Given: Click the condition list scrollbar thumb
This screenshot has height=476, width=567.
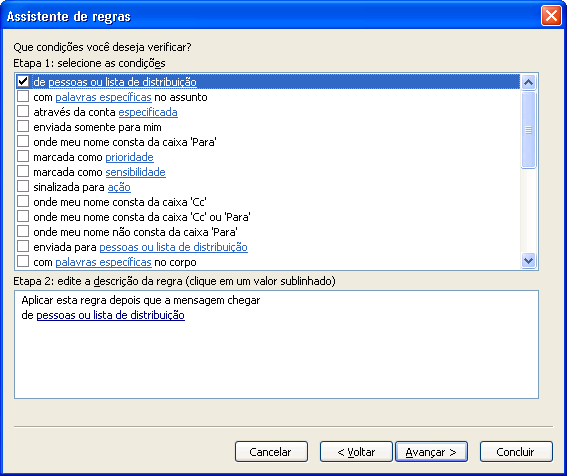Looking at the screenshot, I should click(x=528, y=130).
